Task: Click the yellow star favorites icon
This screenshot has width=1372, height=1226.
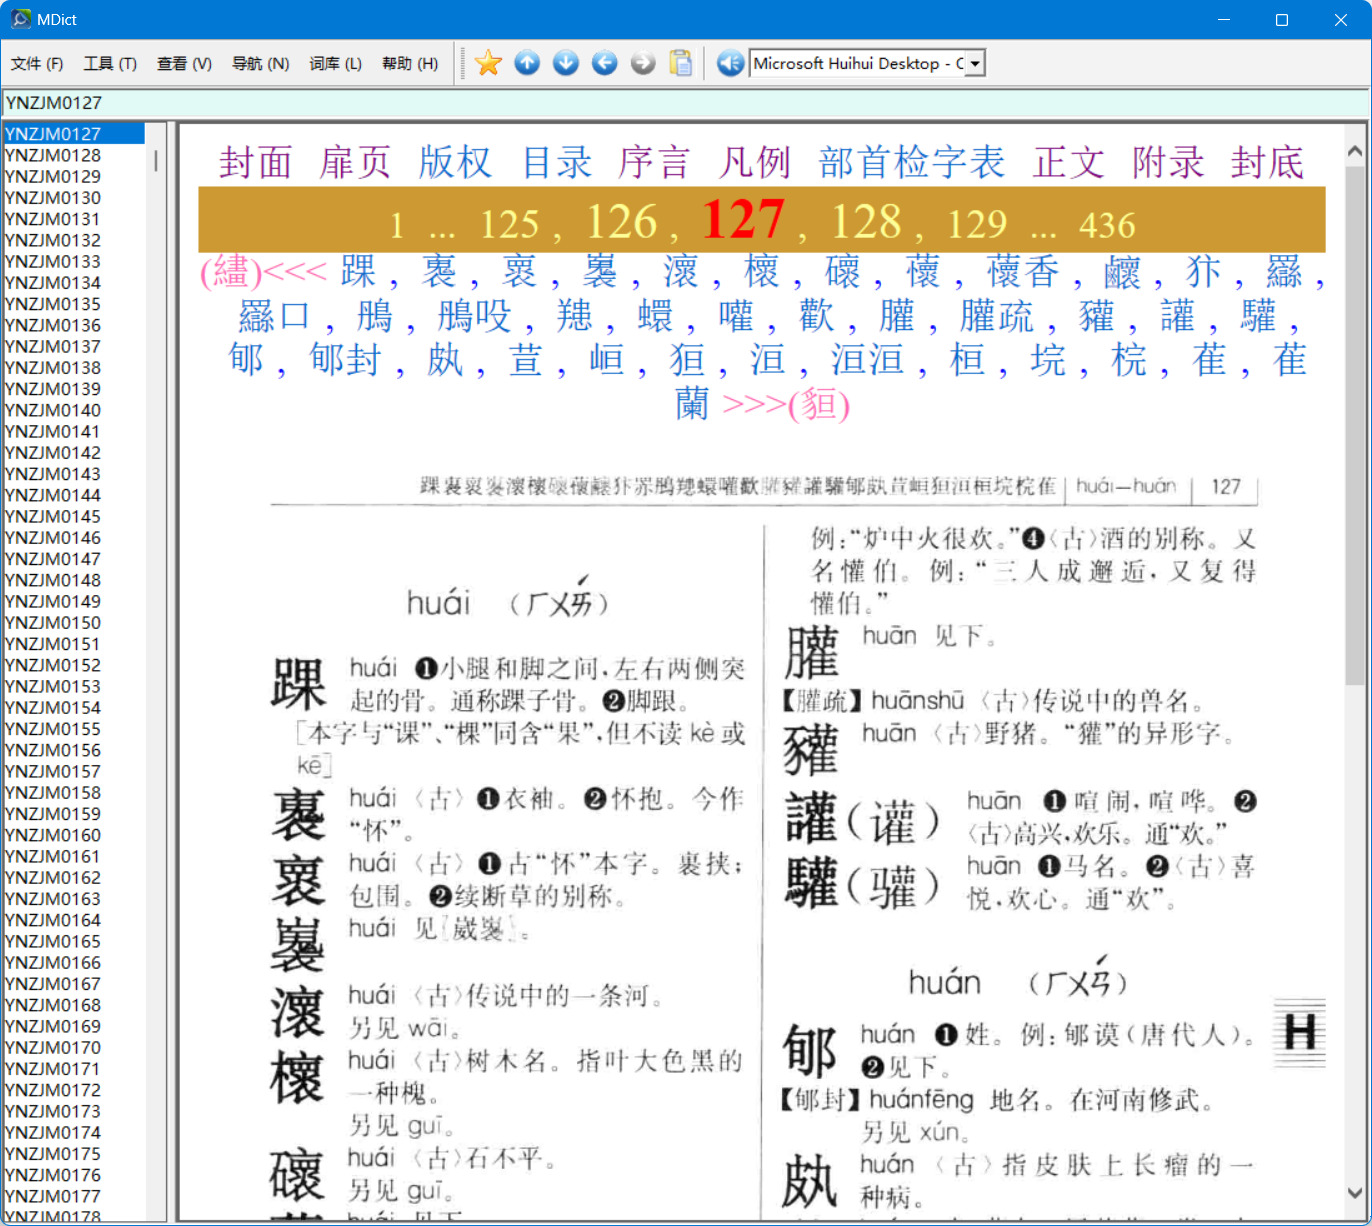Action: point(488,63)
